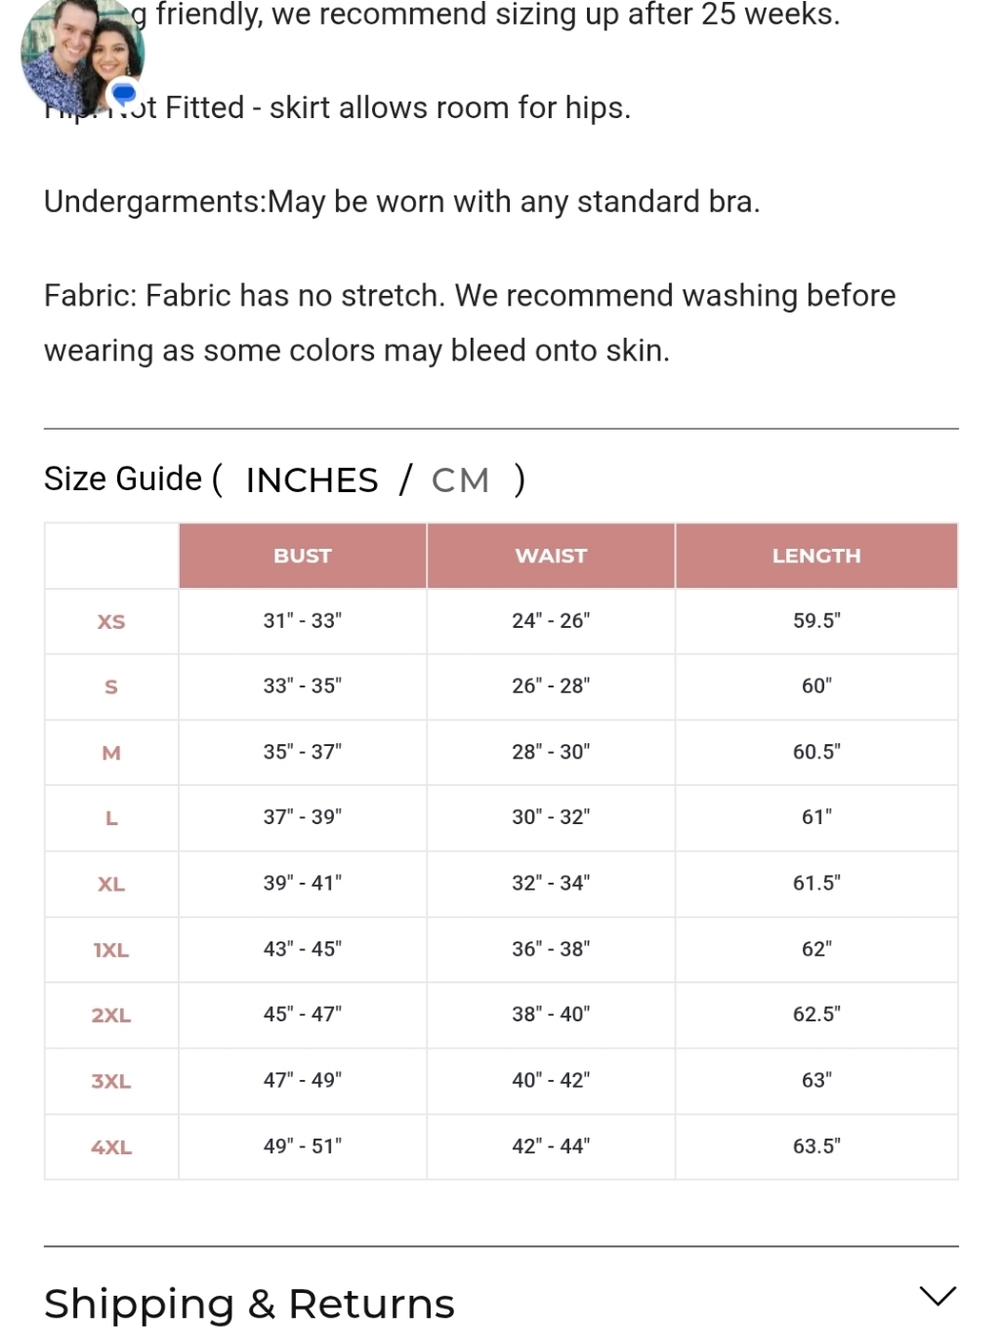The height and width of the screenshot is (1329, 1000).
Task: Click the M size row label
Action: (x=111, y=753)
